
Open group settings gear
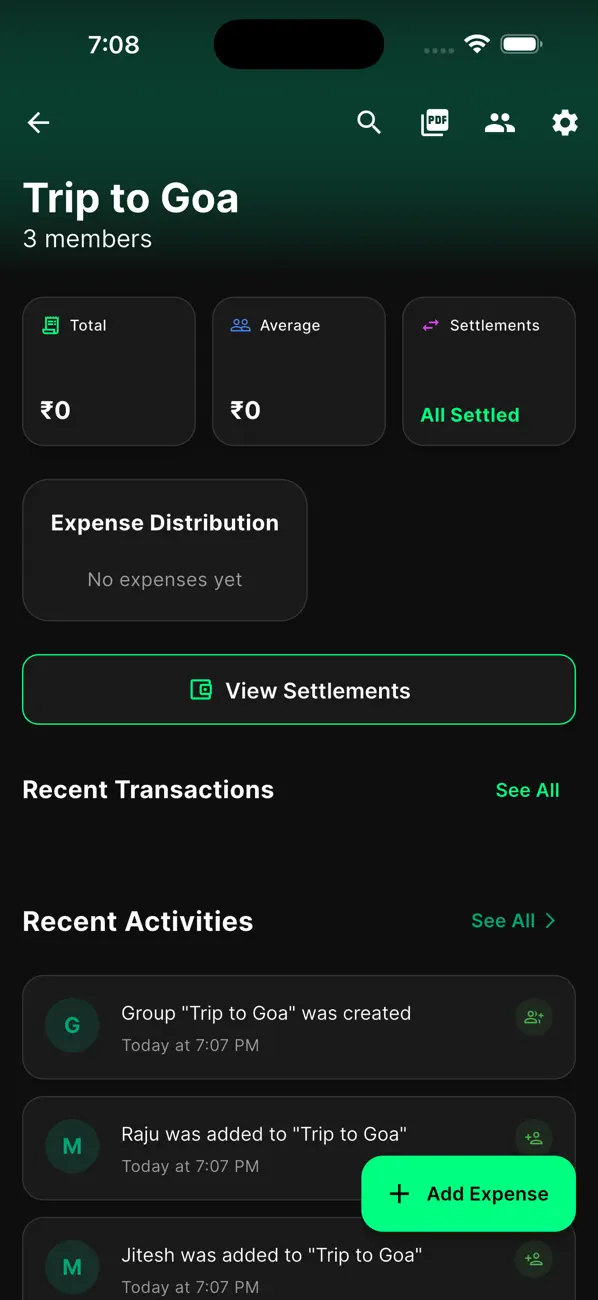click(565, 122)
